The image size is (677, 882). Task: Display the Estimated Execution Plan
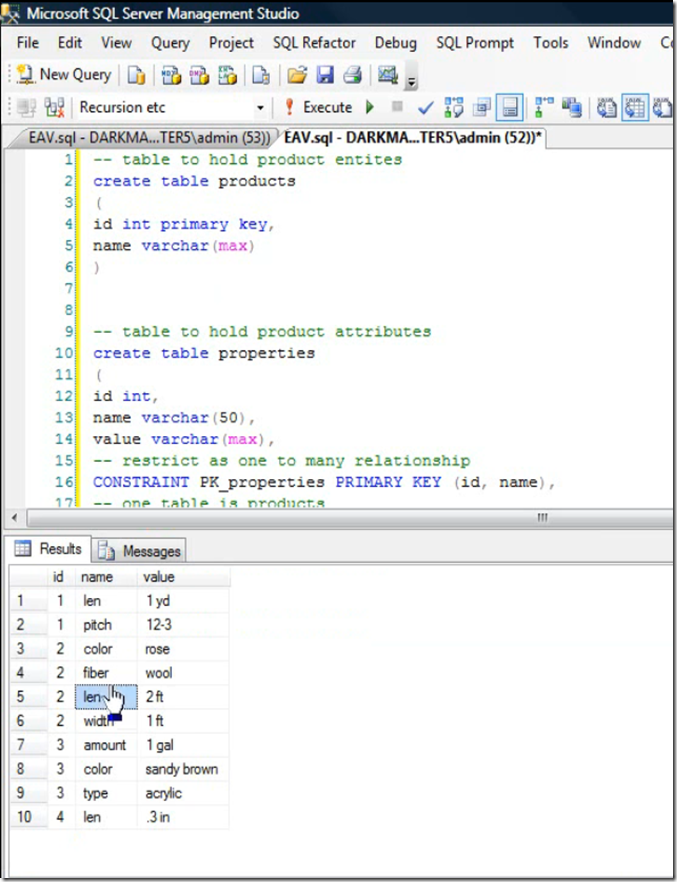coord(454,107)
